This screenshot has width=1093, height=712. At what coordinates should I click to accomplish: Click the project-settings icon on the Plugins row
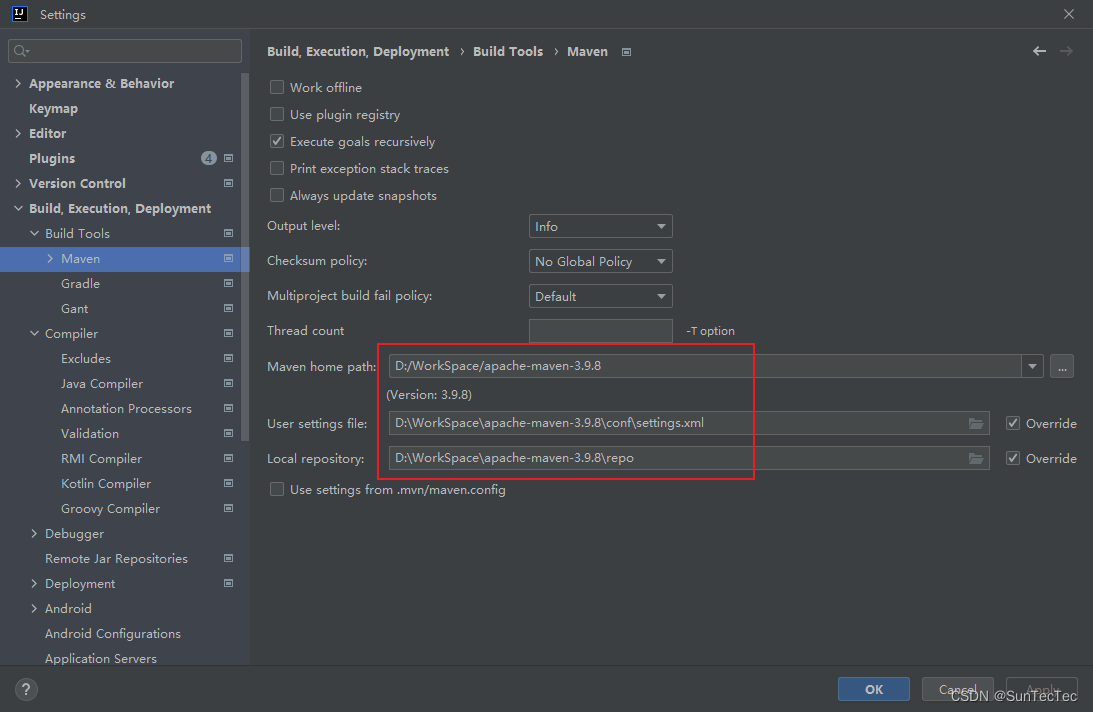pyautogui.click(x=228, y=158)
